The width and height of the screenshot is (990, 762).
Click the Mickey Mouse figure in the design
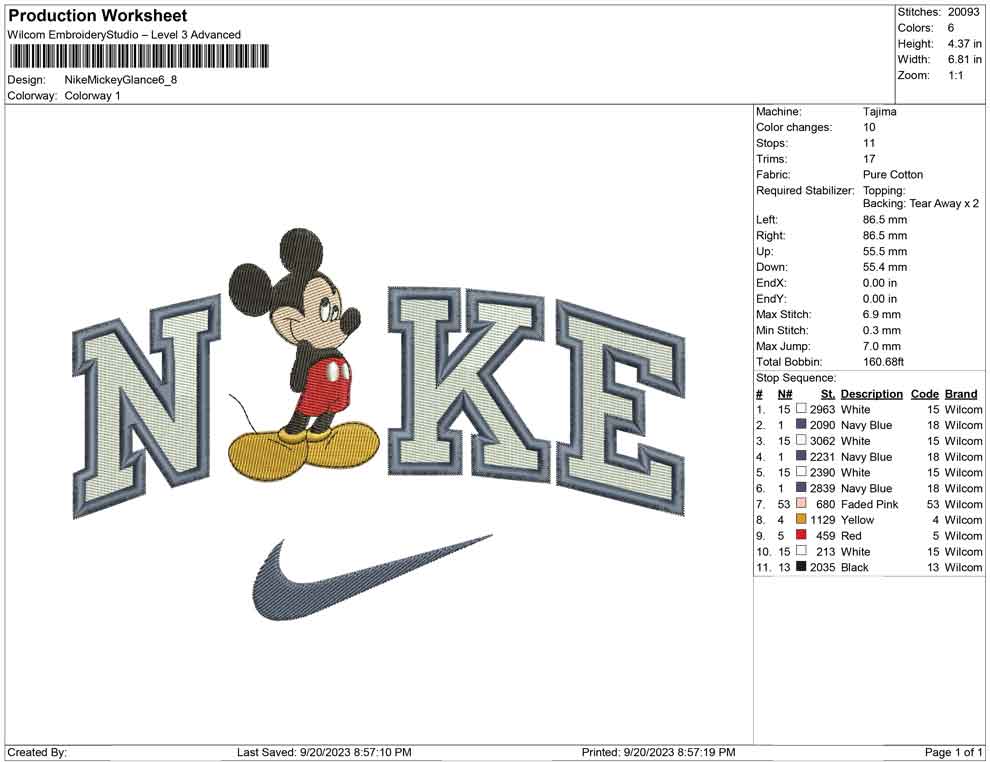coord(304,354)
